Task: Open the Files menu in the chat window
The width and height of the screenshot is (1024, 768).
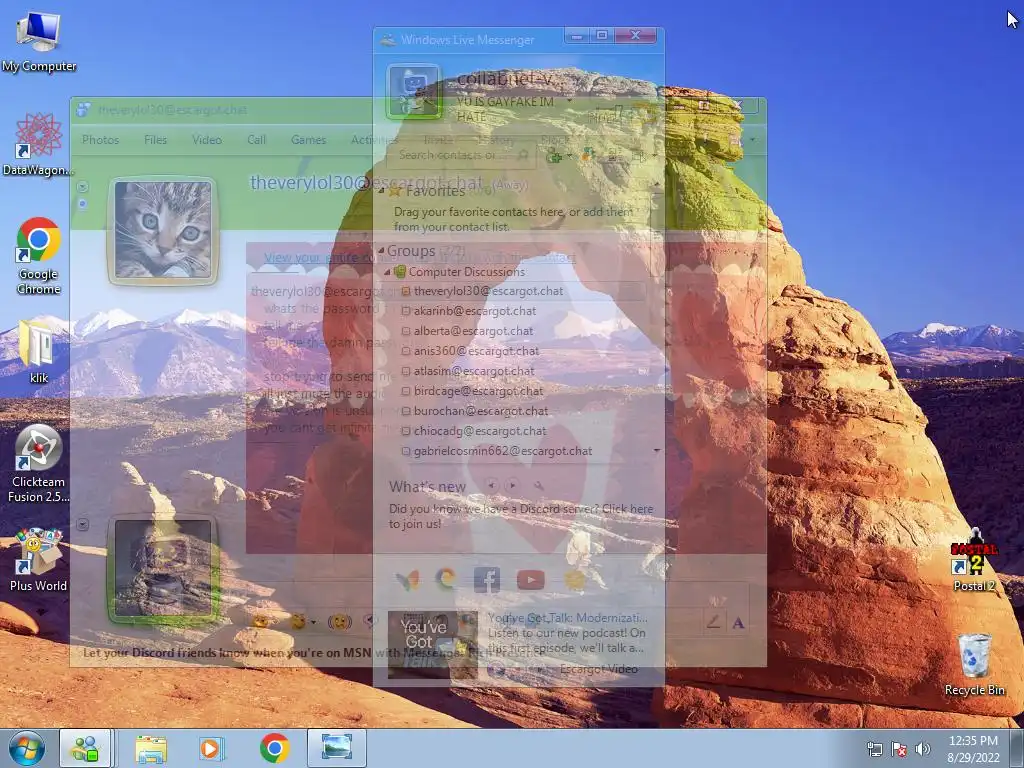Action: pos(155,139)
